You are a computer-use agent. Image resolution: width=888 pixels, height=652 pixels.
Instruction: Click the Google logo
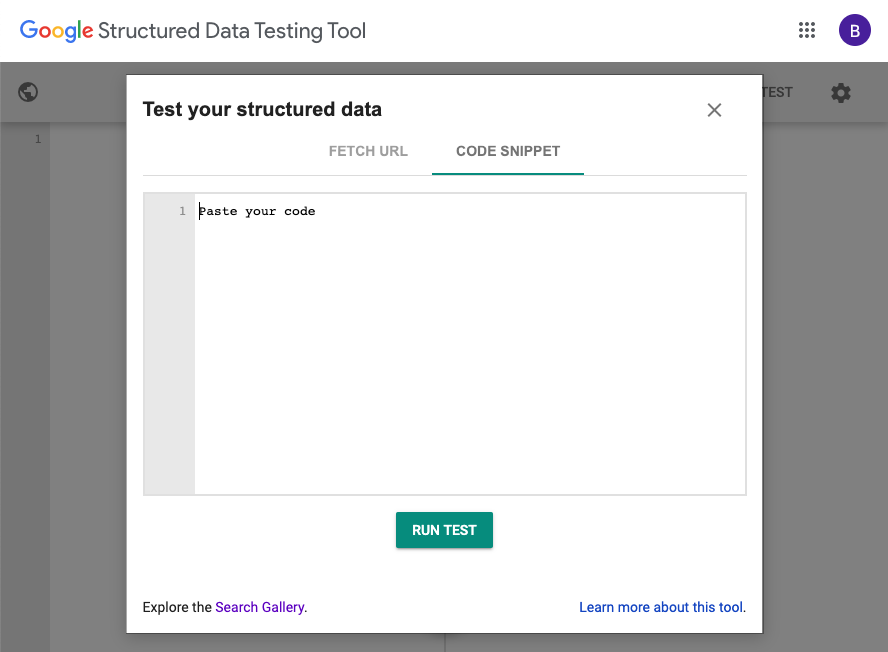click(x=56, y=31)
